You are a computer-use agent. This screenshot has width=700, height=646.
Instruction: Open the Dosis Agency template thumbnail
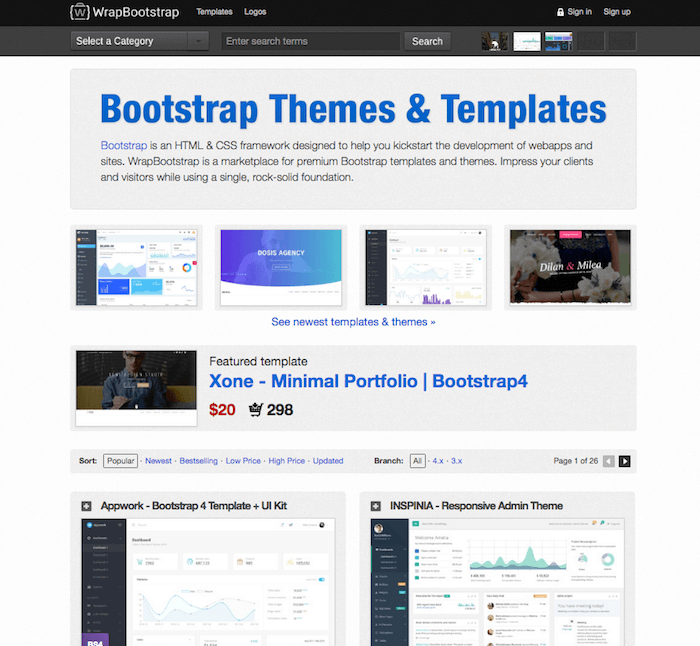point(281,267)
